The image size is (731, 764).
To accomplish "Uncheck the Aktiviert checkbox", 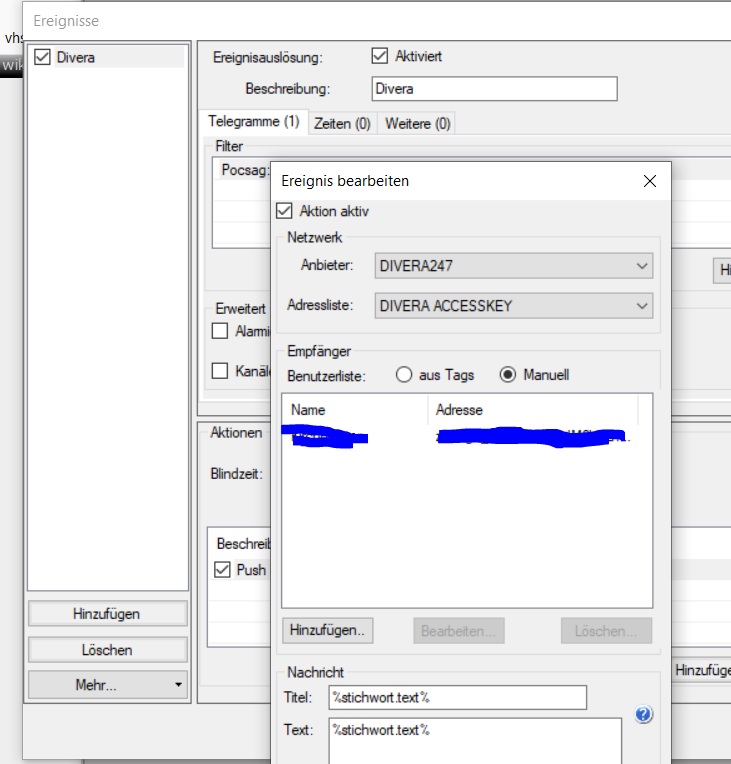I will tap(379, 57).
